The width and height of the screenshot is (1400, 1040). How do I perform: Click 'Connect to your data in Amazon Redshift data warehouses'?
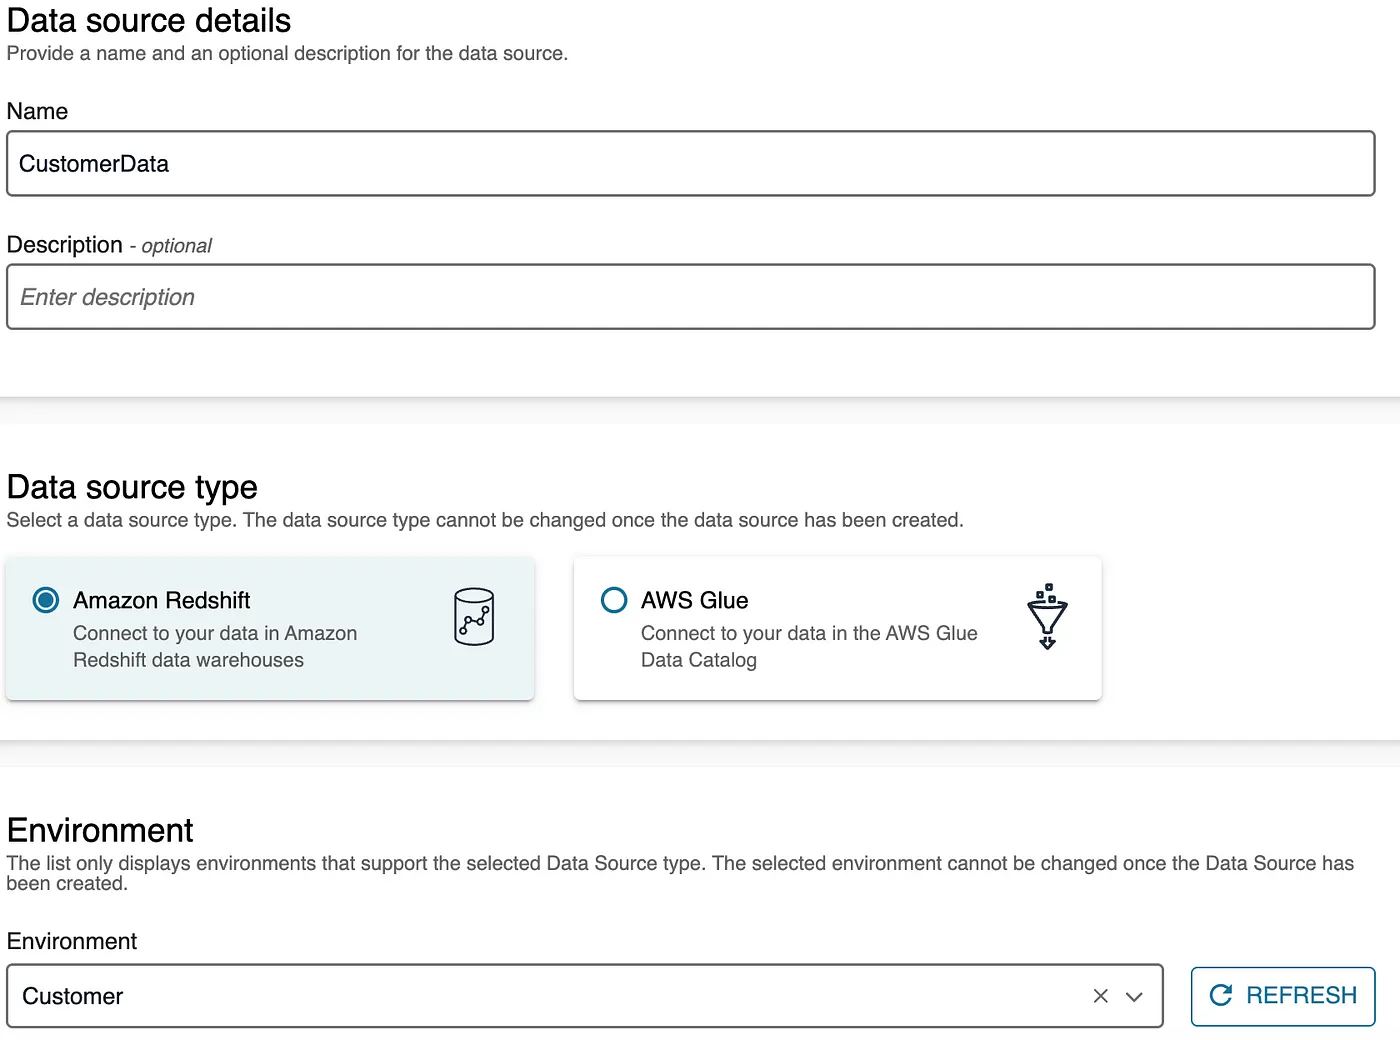pyautogui.click(x=215, y=647)
